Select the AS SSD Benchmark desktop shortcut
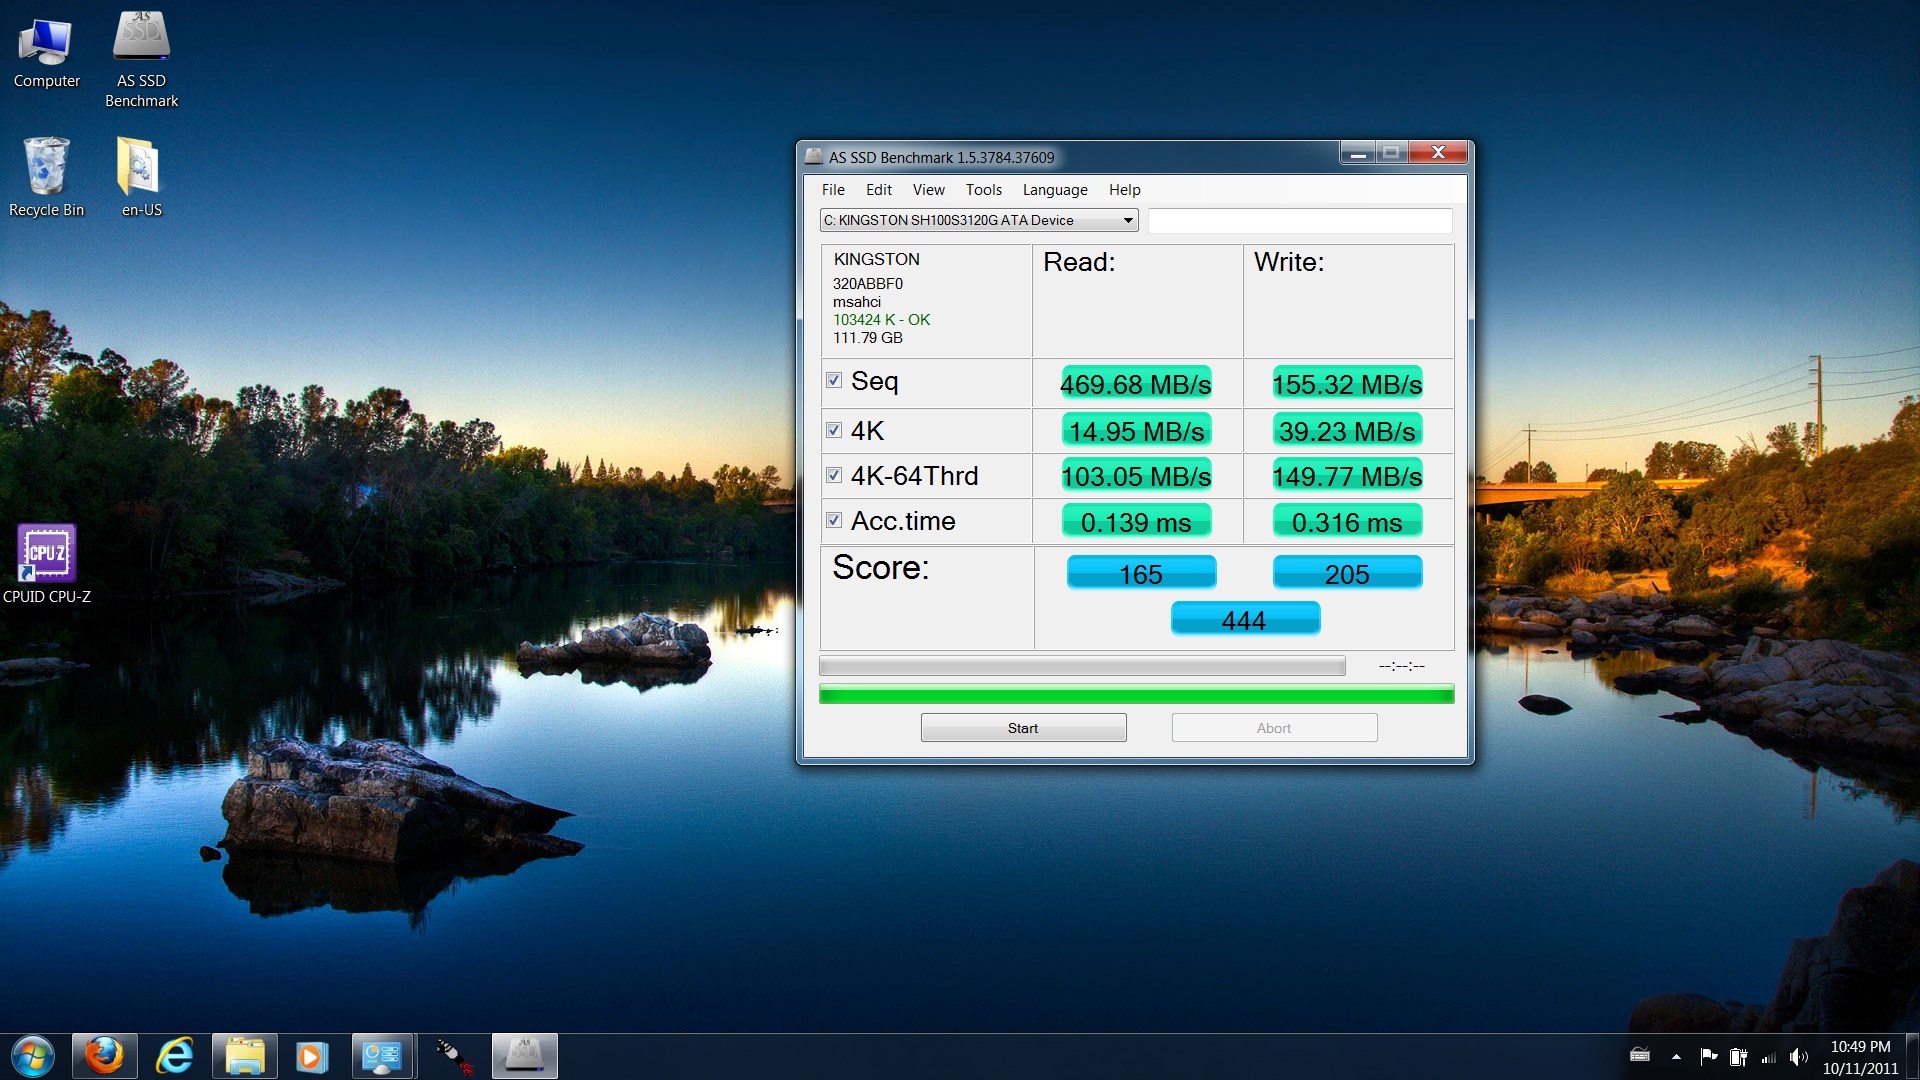 point(141,58)
